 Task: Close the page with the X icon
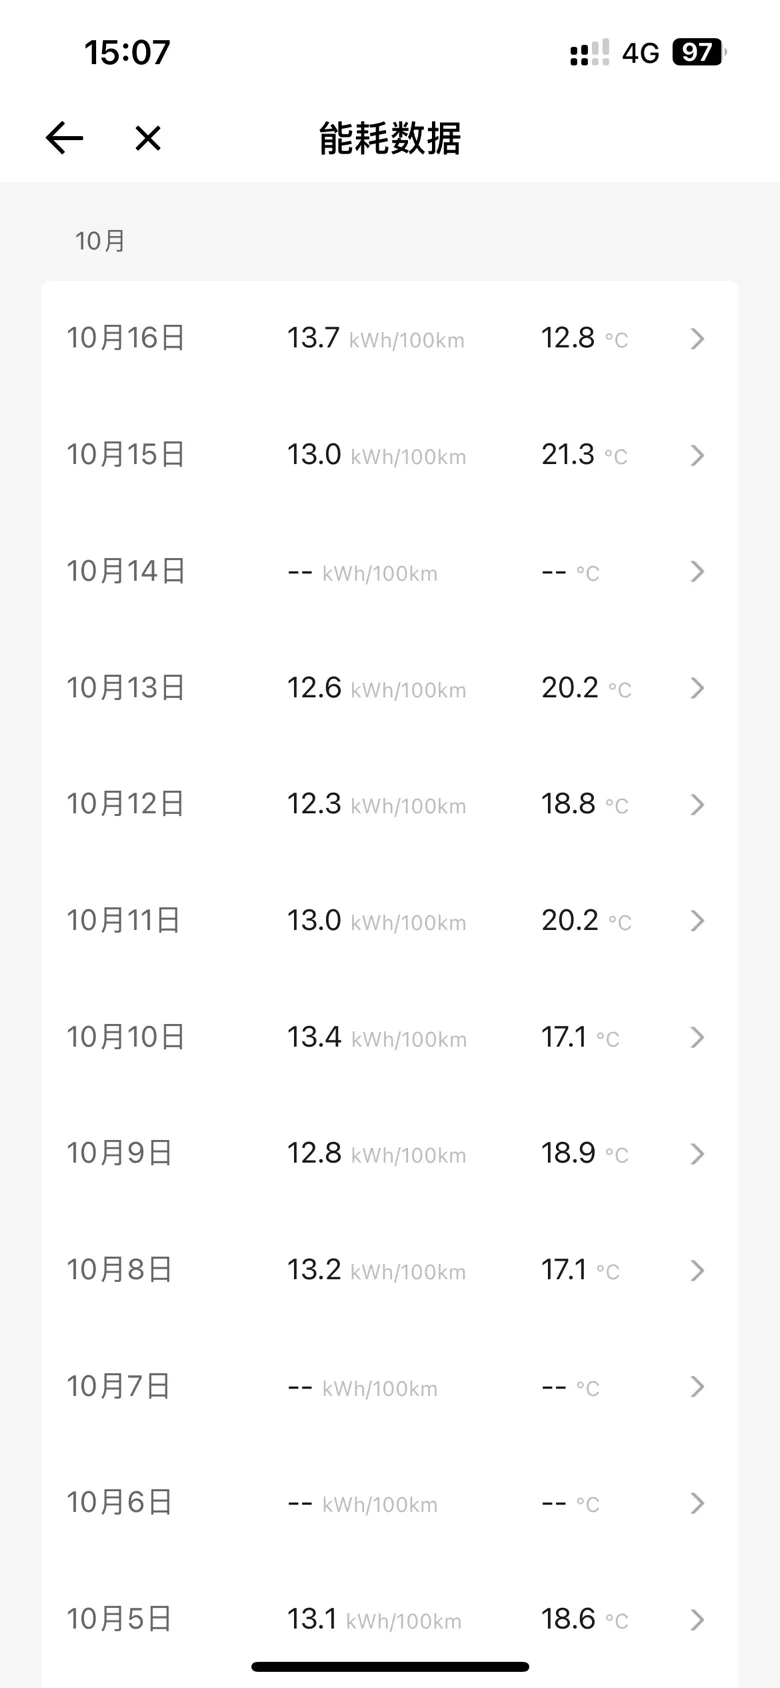148,138
